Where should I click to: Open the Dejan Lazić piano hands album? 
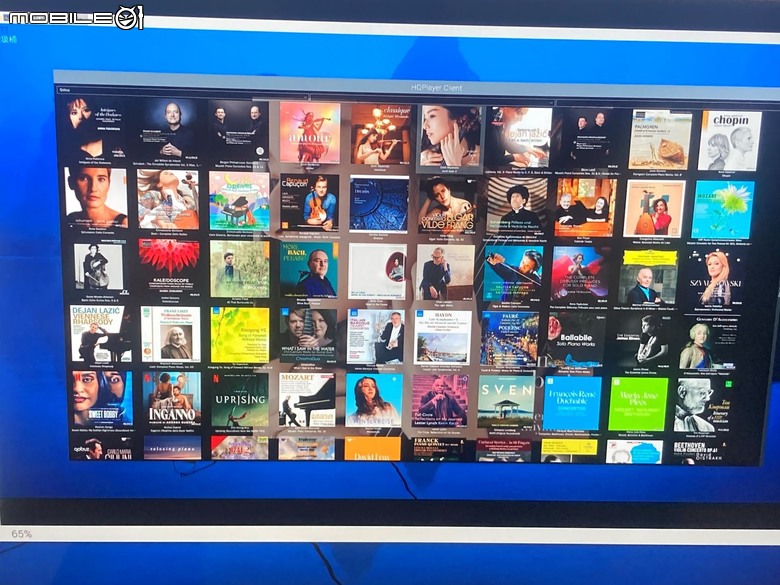[518, 137]
